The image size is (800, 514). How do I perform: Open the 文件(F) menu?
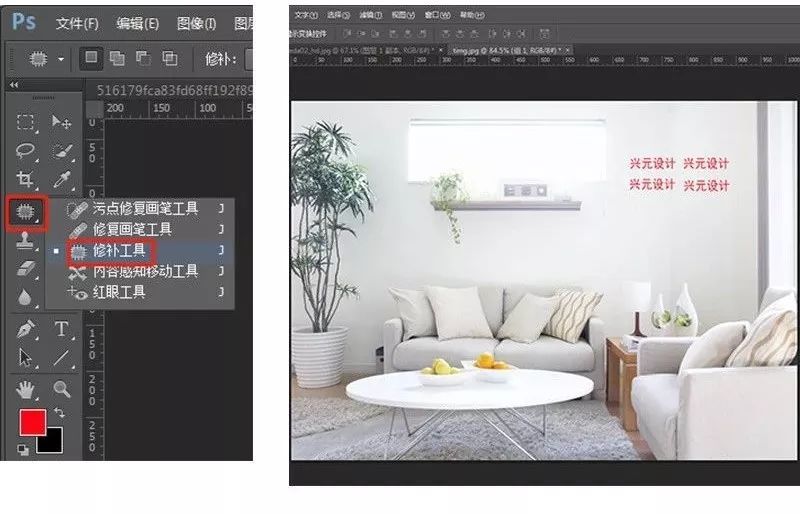pyautogui.click(x=77, y=23)
